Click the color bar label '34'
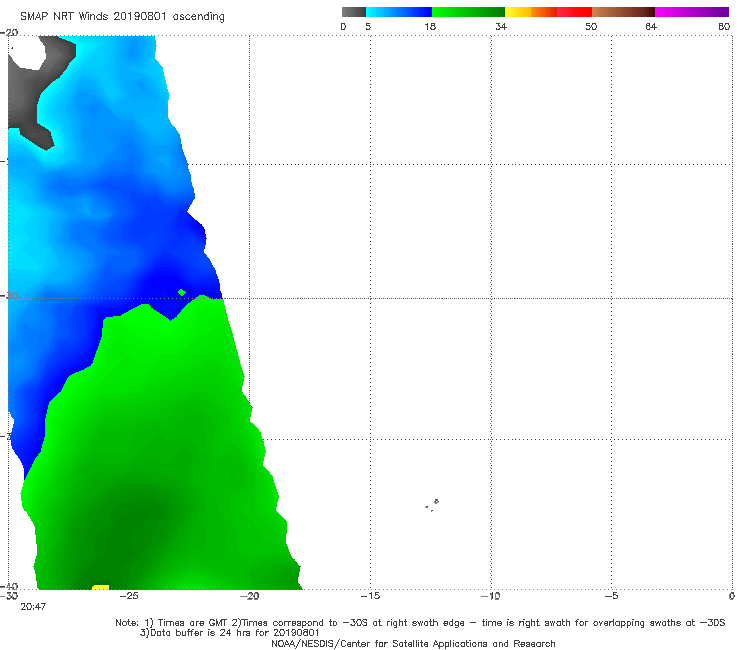Image resolution: width=740 pixels, height=650 pixels. (501, 26)
